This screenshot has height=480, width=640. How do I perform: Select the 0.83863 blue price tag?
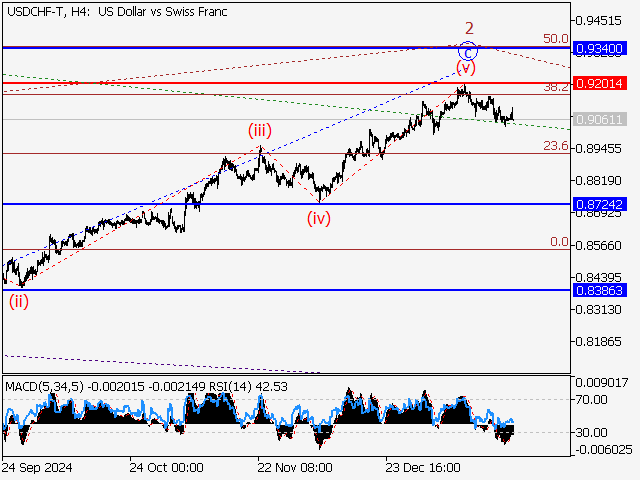coord(600,290)
